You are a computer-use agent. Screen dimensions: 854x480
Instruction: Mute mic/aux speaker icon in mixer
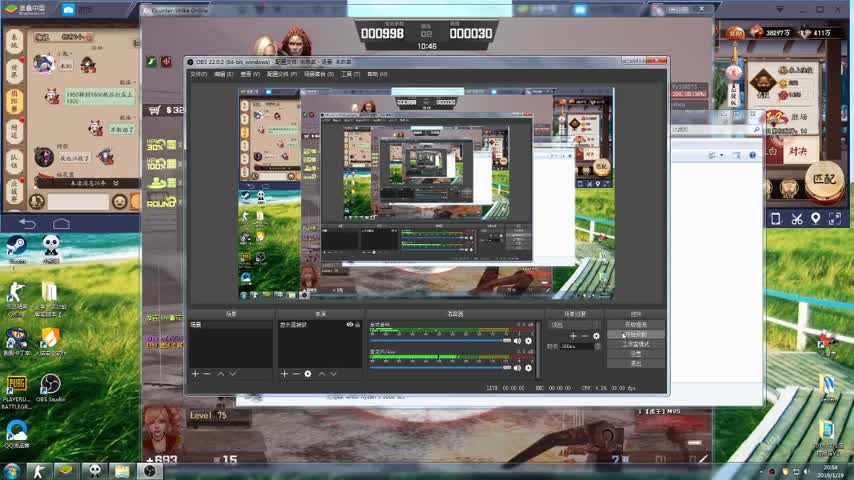tap(517, 368)
